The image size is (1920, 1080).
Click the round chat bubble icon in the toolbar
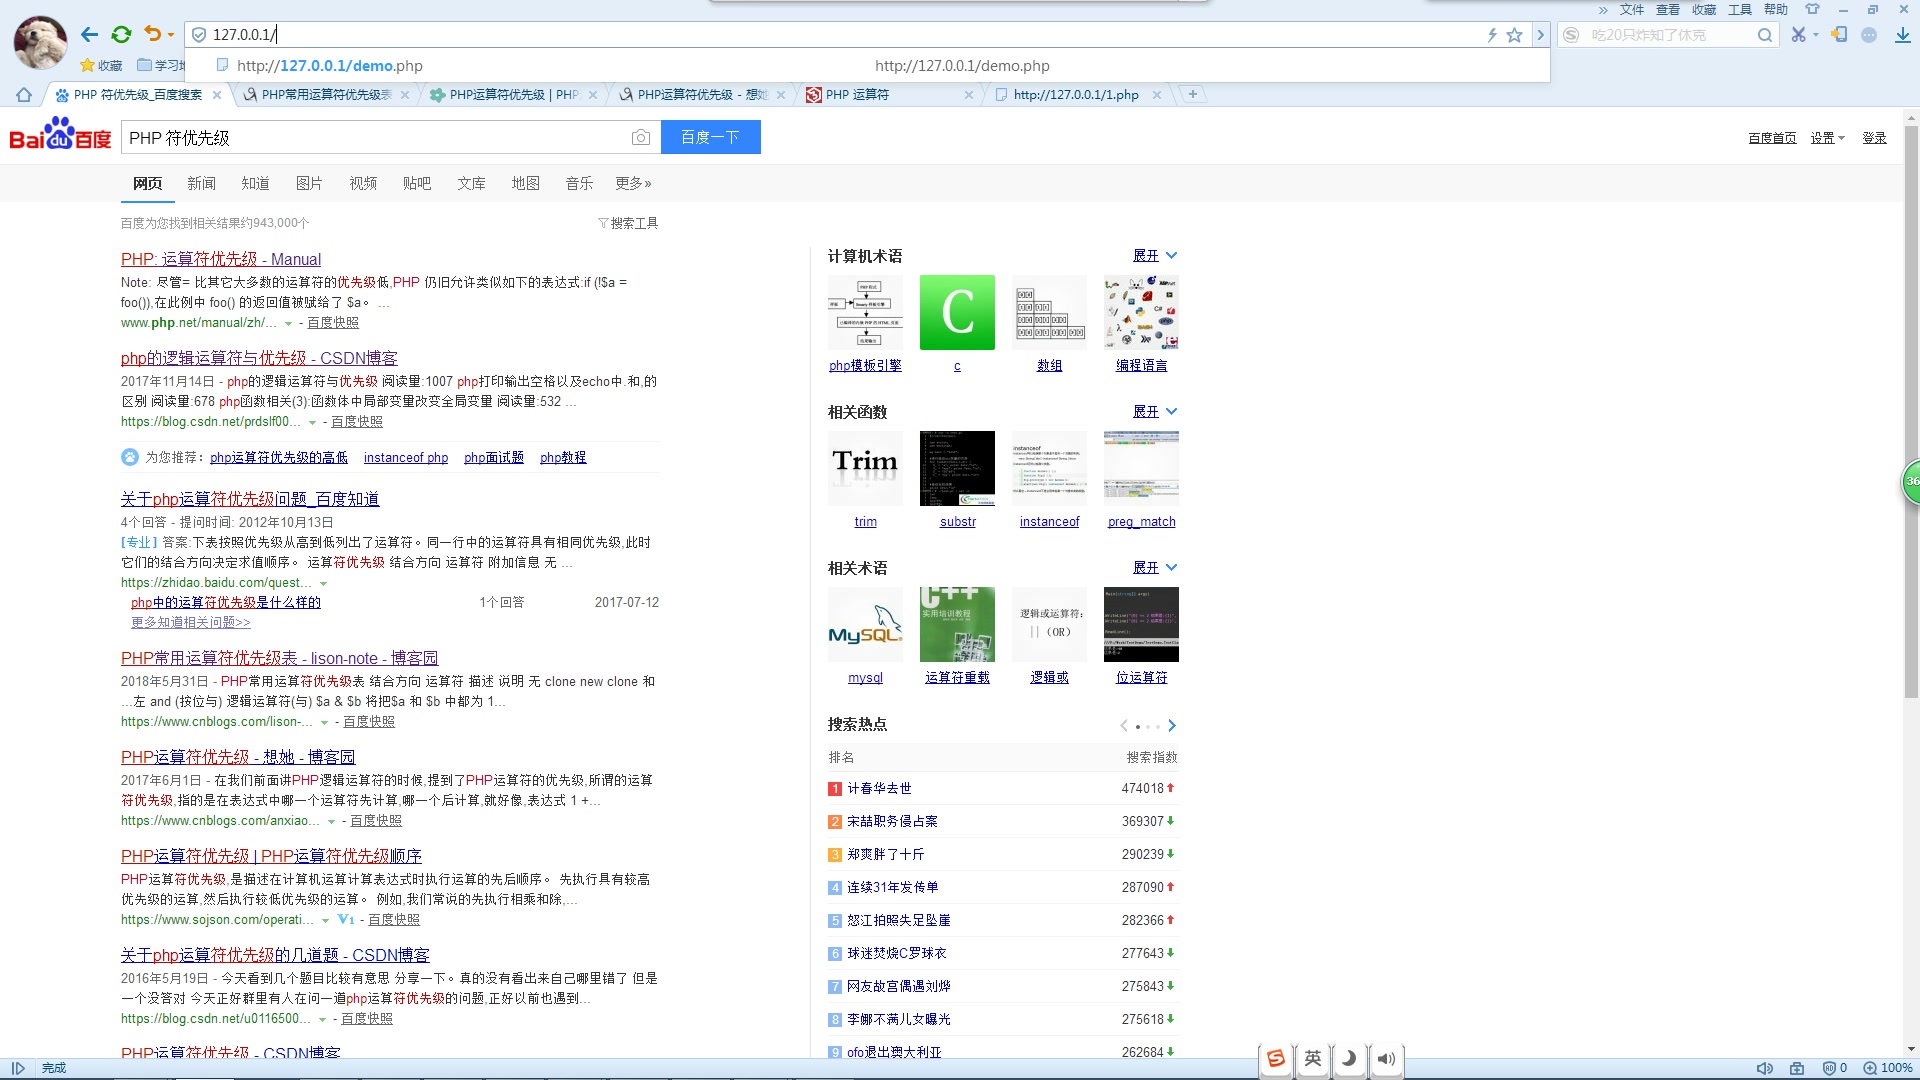coord(1869,35)
